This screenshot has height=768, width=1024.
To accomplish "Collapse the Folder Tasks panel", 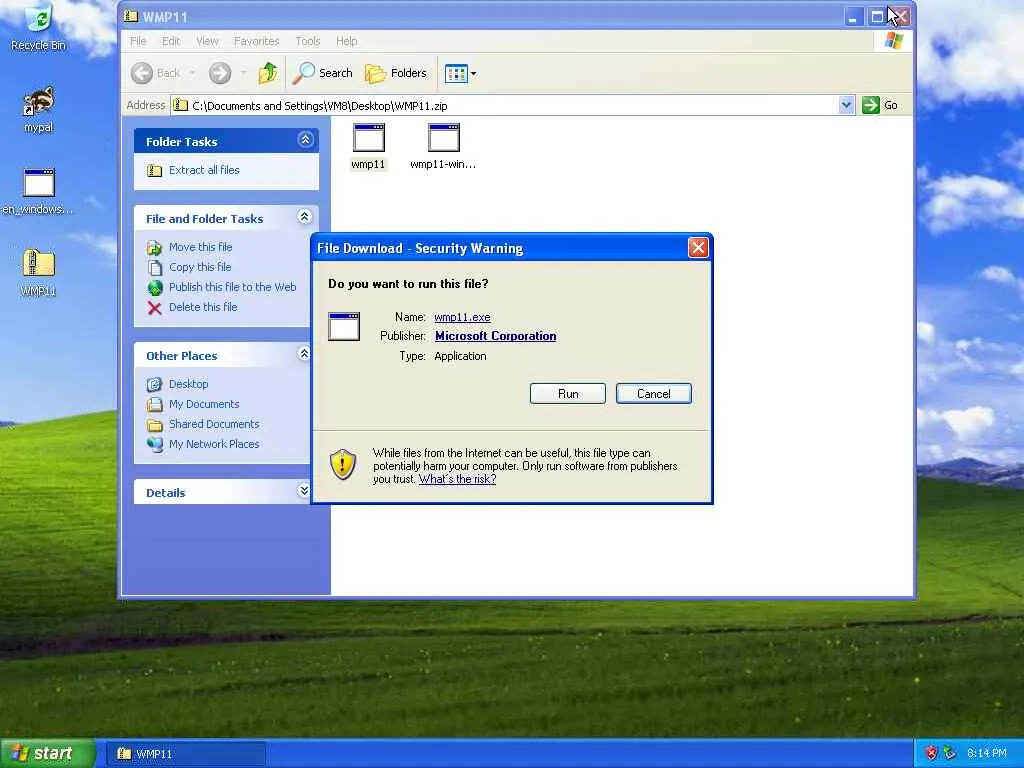I will pos(305,139).
